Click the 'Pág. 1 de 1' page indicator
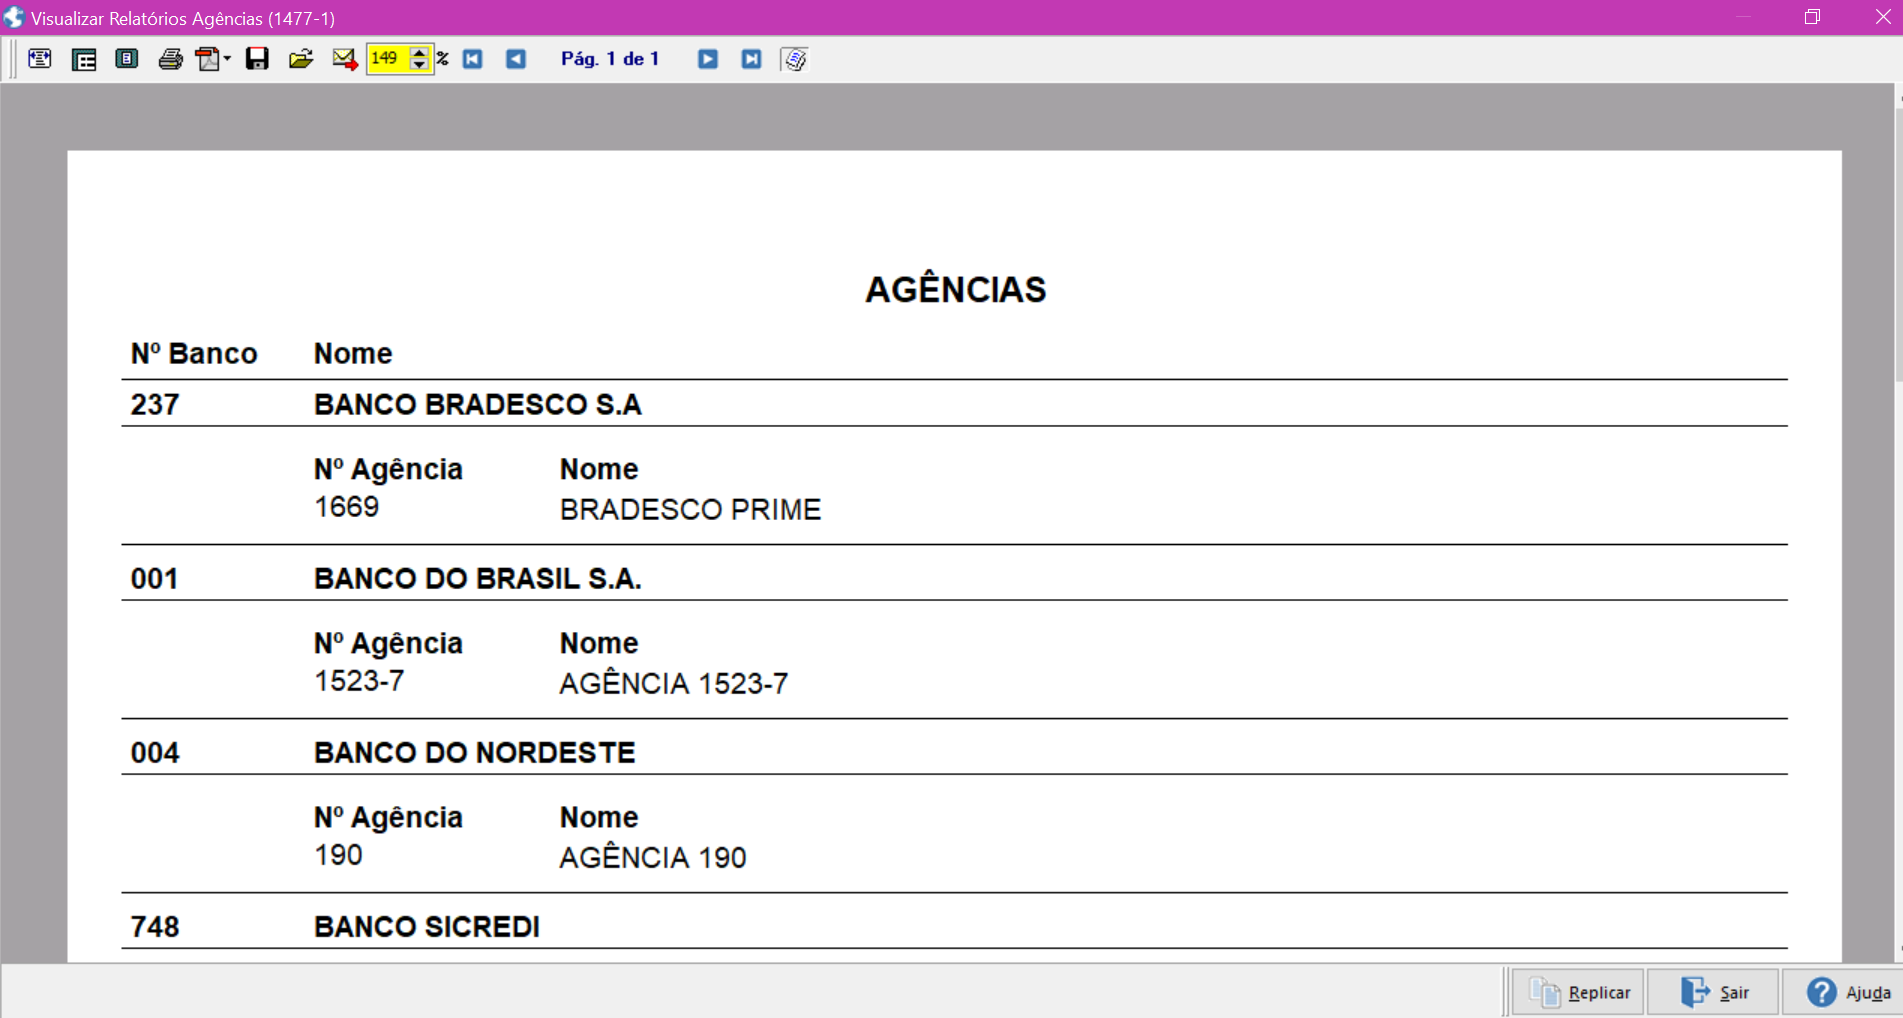The height and width of the screenshot is (1018, 1903). (610, 59)
